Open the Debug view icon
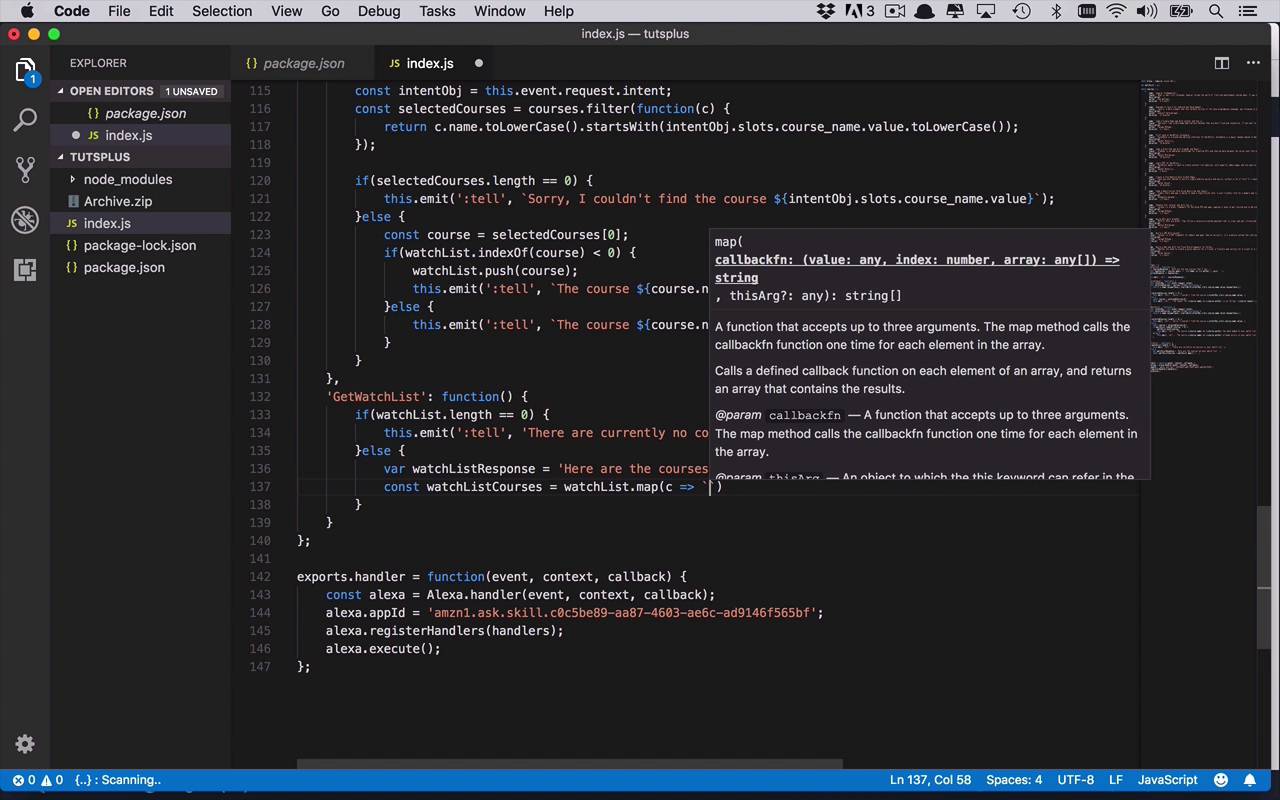Screen dimensions: 1280x800 pyautogui.click(x=25, y=220)
